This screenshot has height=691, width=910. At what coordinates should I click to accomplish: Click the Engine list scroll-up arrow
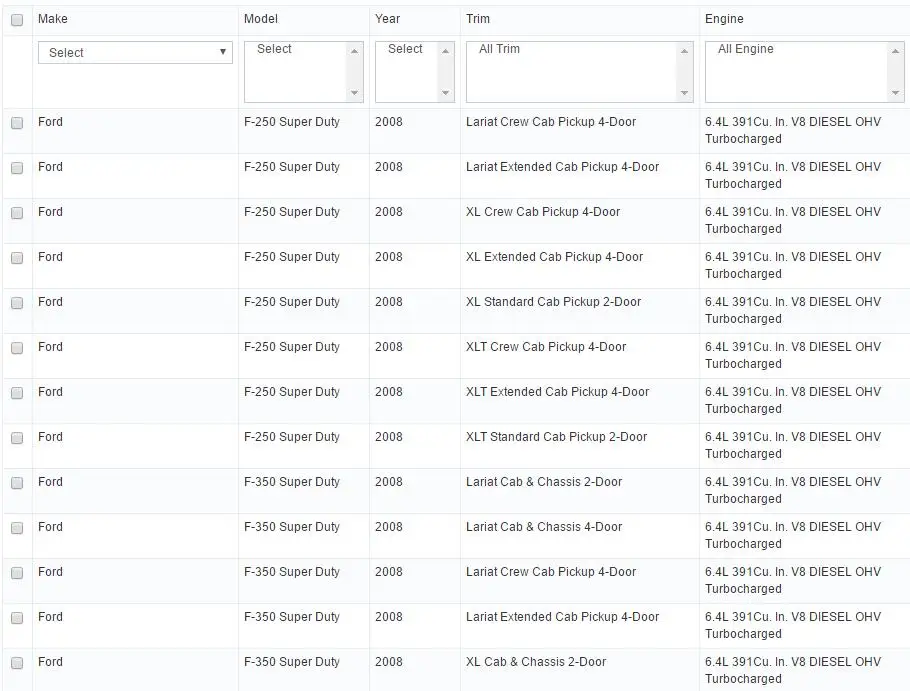coord(895,51)
